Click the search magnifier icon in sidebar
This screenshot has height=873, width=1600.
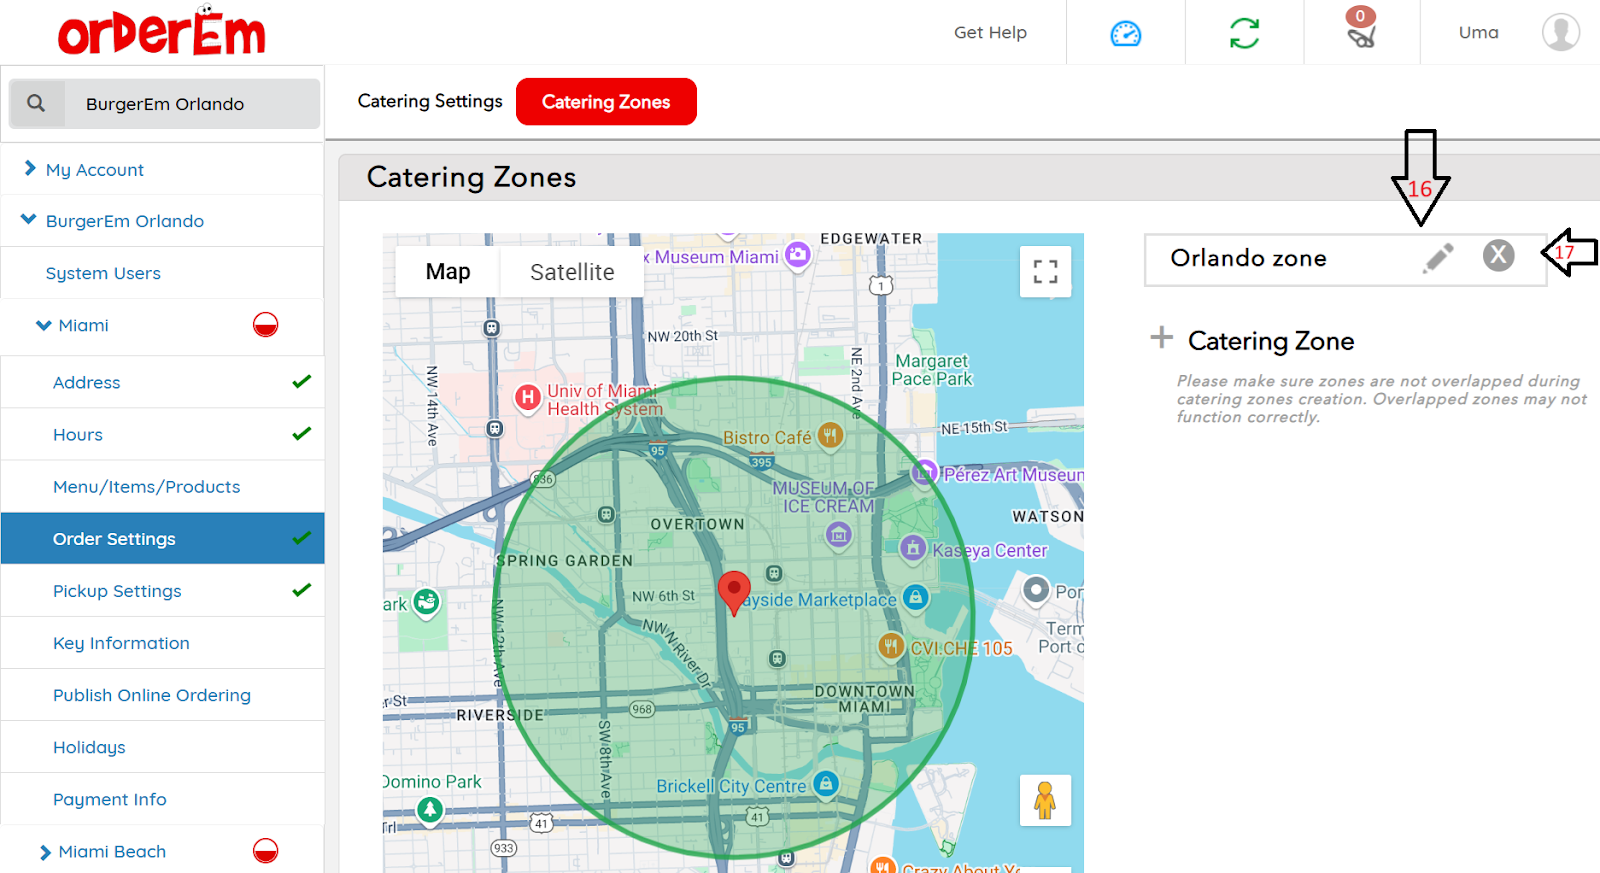[x=36, y=103]
